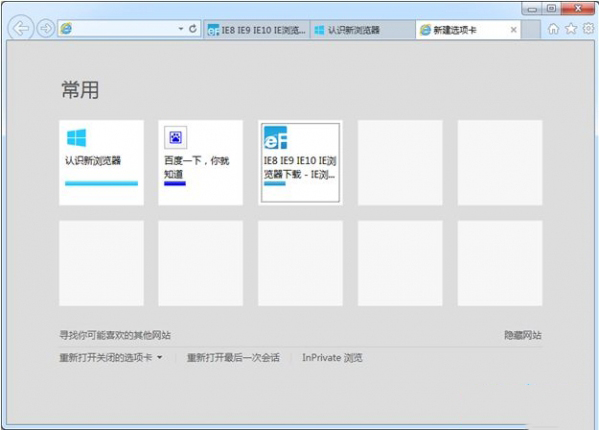Screen dimensions: 599x430
Task: Click the browser Back arrow button
Action: (x=21, y=28)
